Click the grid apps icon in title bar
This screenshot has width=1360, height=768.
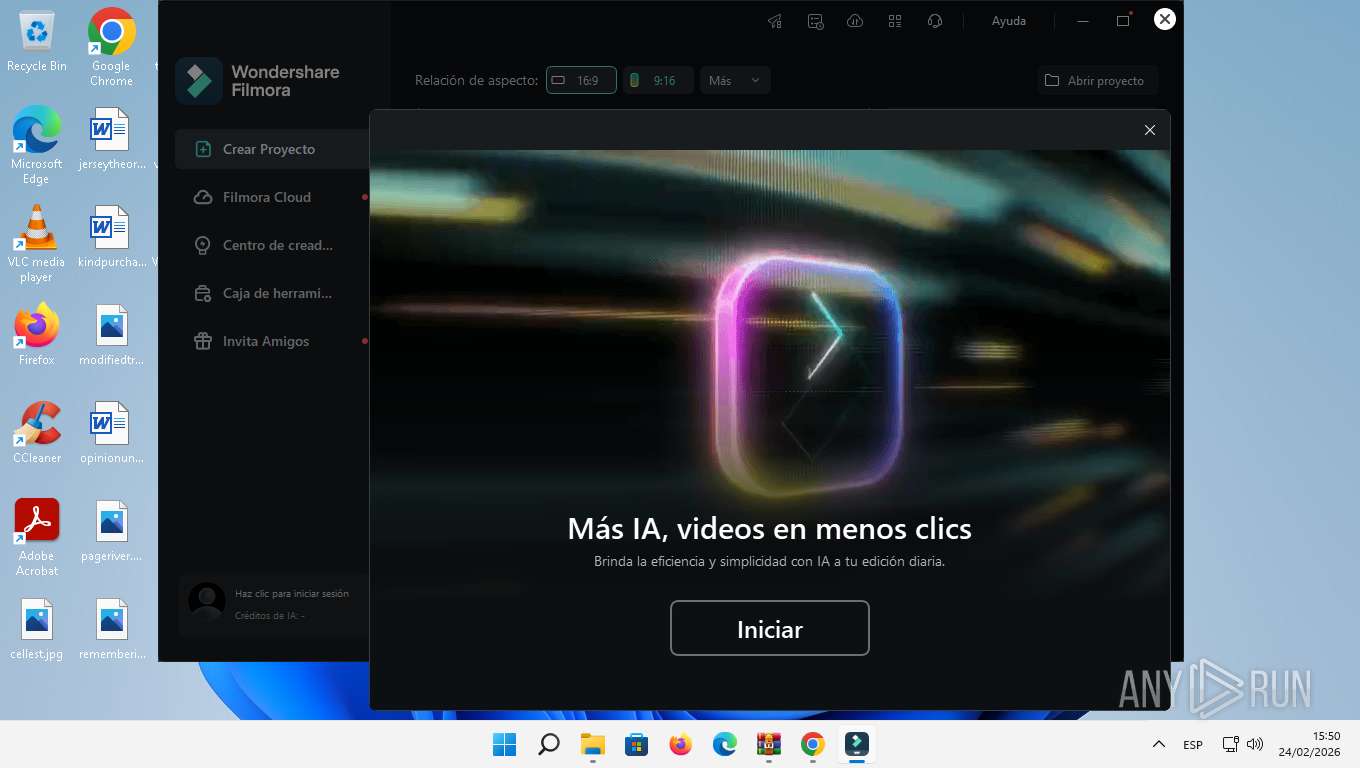(x=895, y=21)
